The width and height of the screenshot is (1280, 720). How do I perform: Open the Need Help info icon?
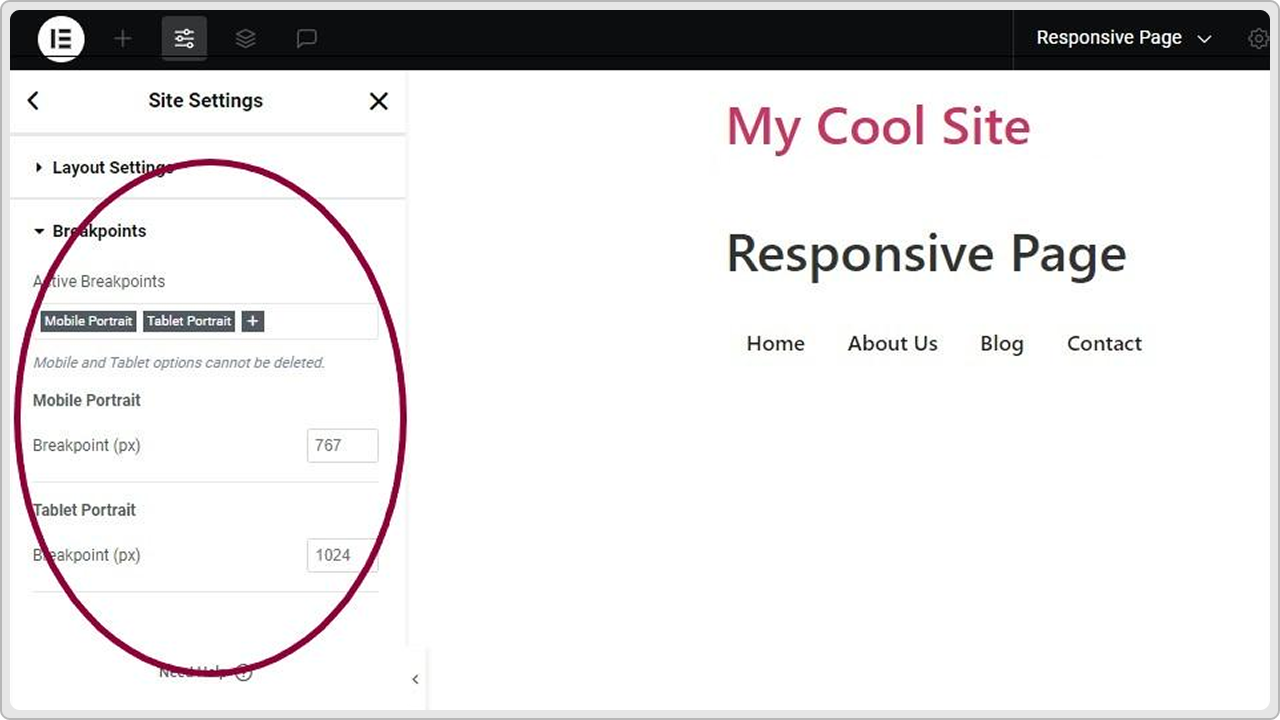(243, 672)
